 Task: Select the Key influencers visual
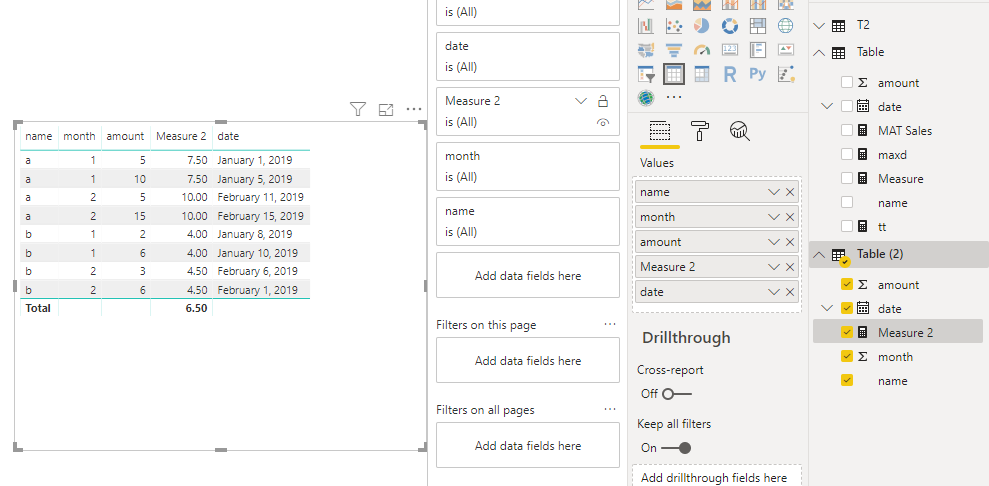785,74
